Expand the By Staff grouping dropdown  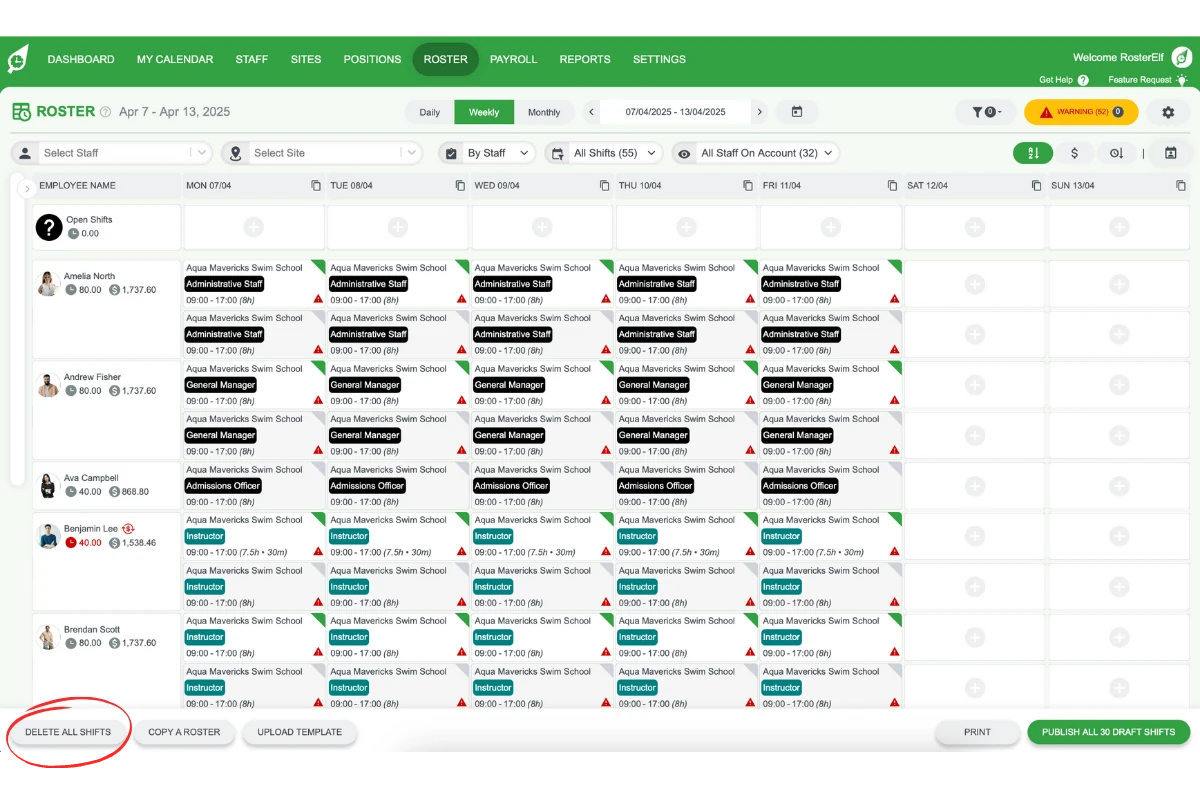[488, 153]
